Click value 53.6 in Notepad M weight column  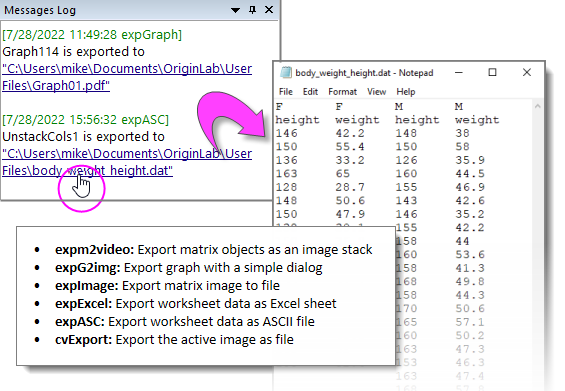click(x=470, y=254)
